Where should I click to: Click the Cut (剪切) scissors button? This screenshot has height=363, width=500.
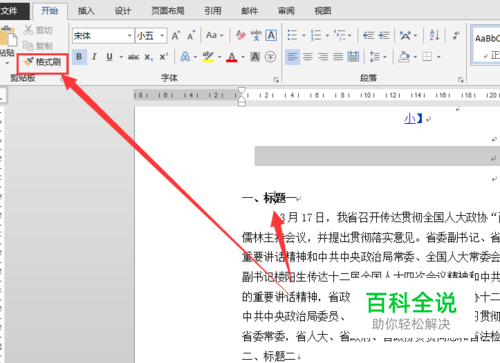(x=38, y=30)
